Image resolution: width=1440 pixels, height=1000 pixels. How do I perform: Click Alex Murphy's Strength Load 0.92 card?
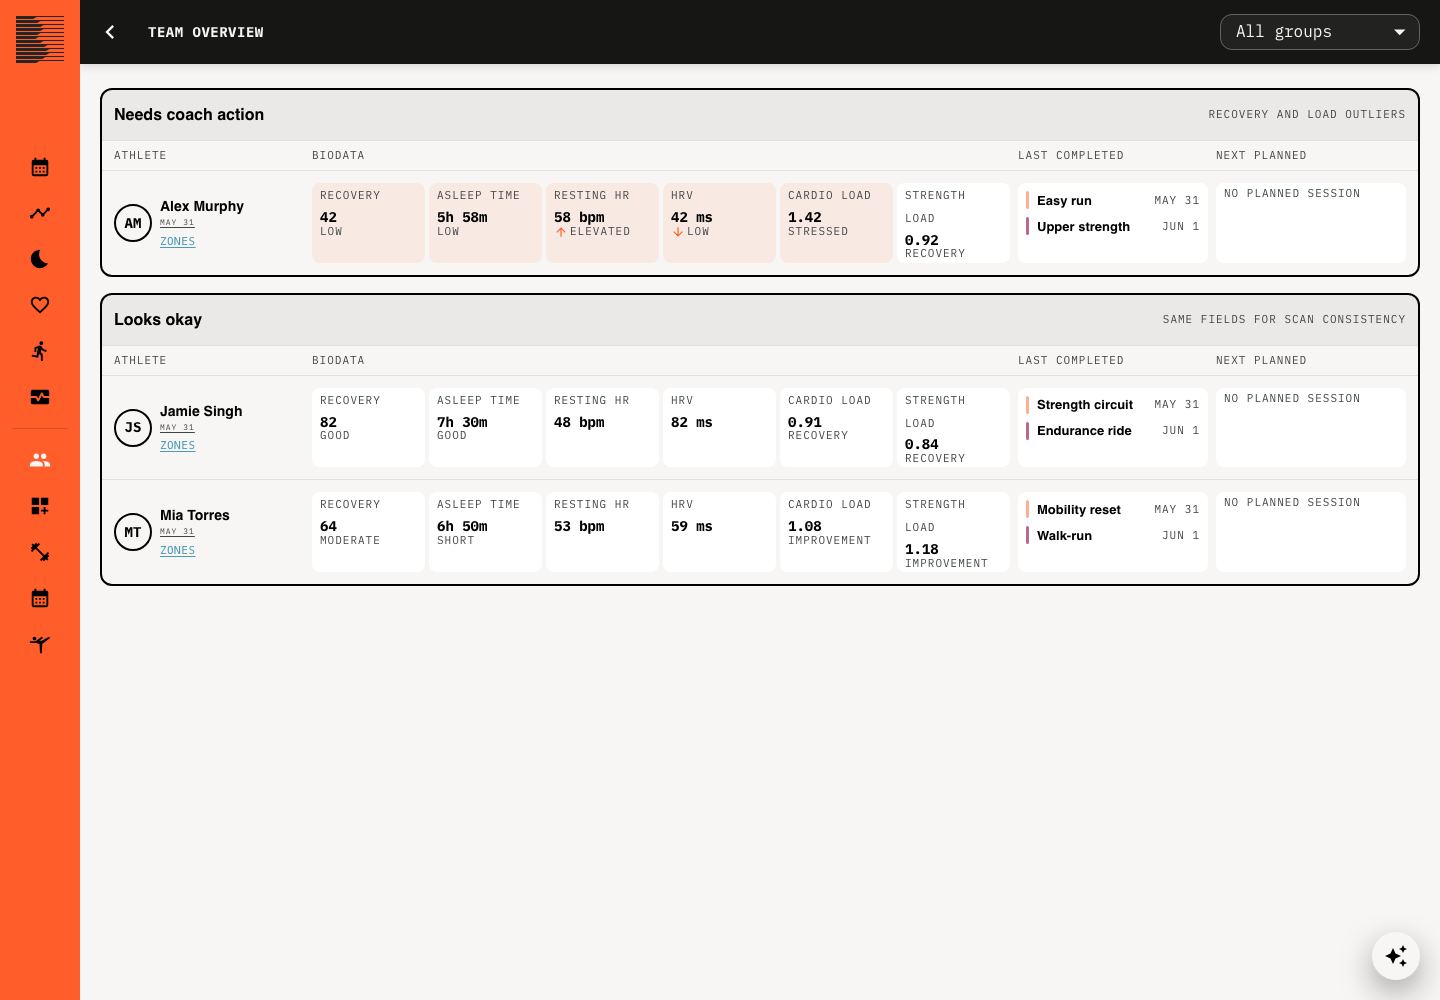click(953, 223)
